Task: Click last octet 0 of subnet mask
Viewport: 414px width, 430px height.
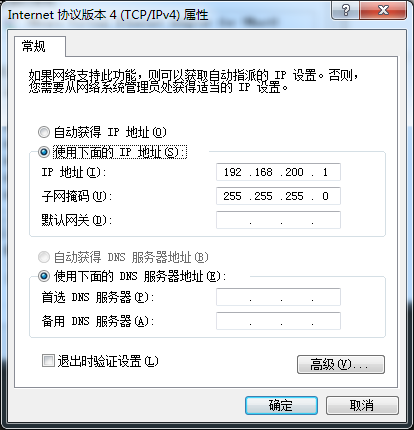Action: click(x=325, y=196)
